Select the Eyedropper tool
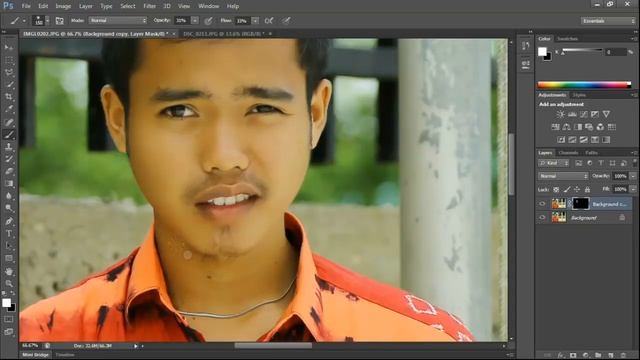 (x=9, y=109)
